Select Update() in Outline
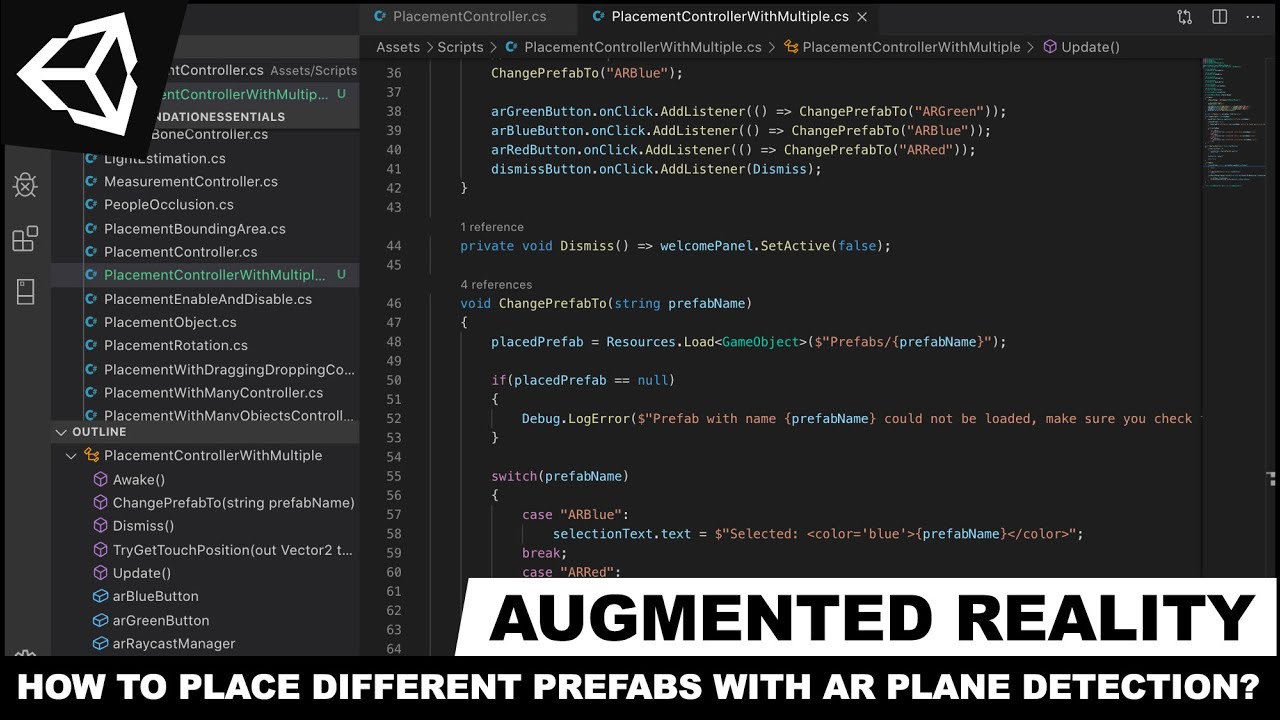1280x720 pixels. (141, 573)
